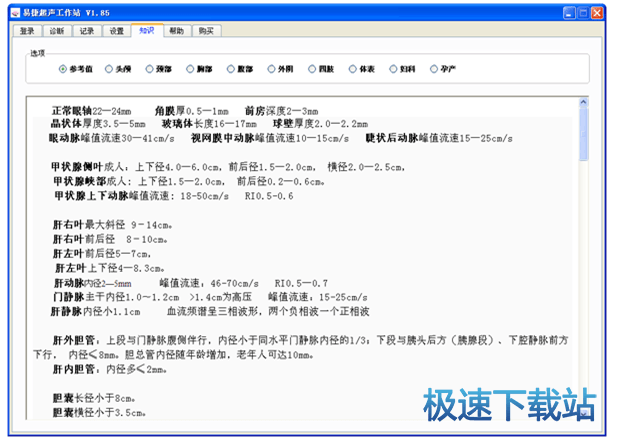This screenshot has width=617, height=442.
Task: Click the app icon in title bar
Action: [x=15, y=13]
